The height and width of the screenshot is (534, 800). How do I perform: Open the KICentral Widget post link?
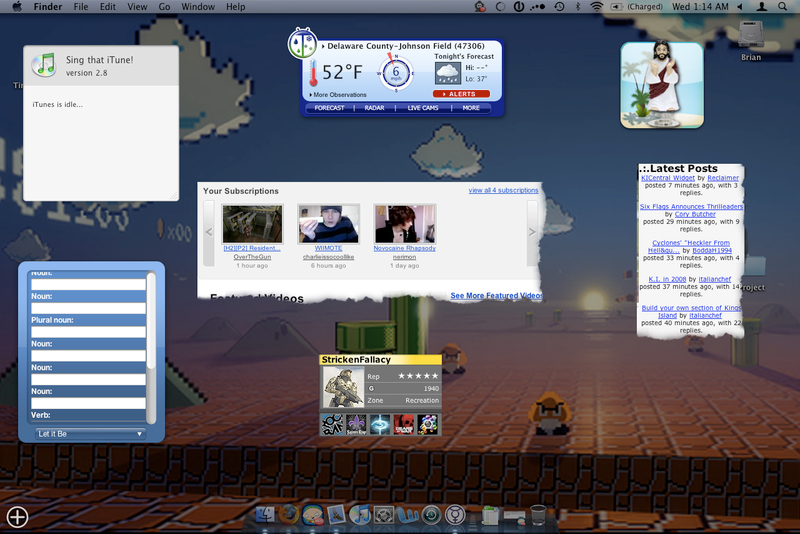click(x=668, y=178)
